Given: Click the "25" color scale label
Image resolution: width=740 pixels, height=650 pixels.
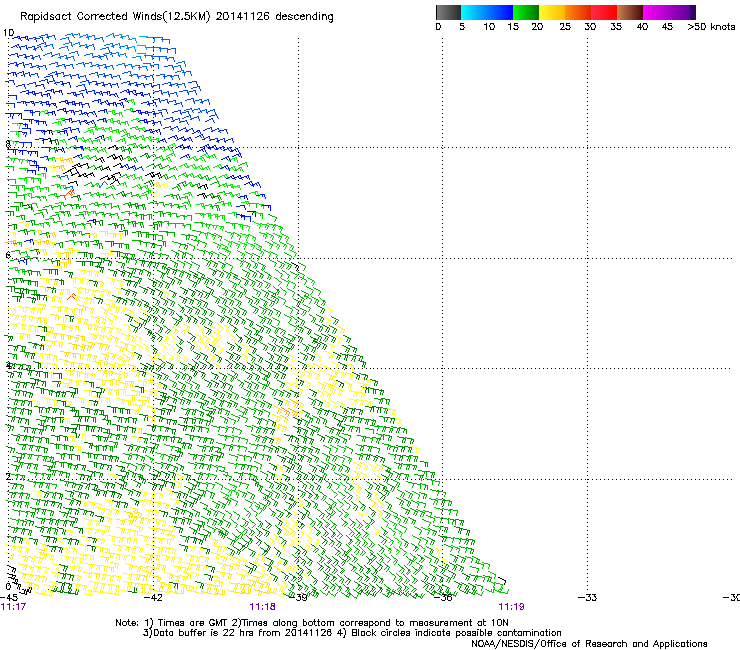Looking at the screenshot, I should point(565,27).
